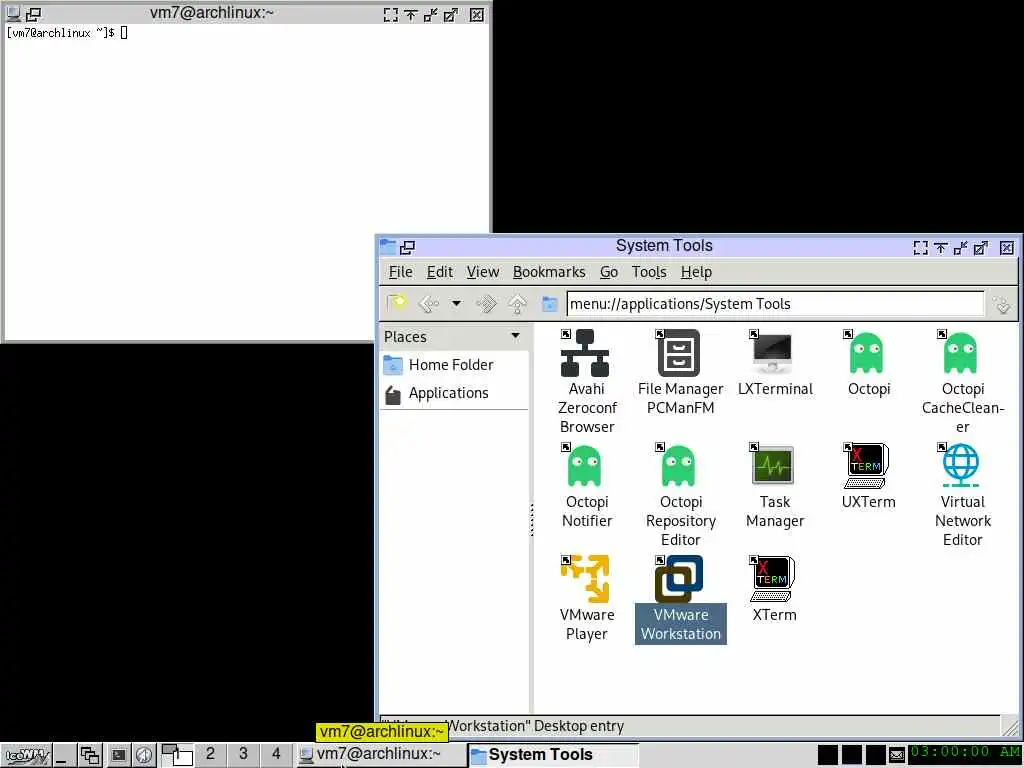Click the path field menu://applications/System Tools
This screenshot has width=1024, height=768.
tap(775, 304)
